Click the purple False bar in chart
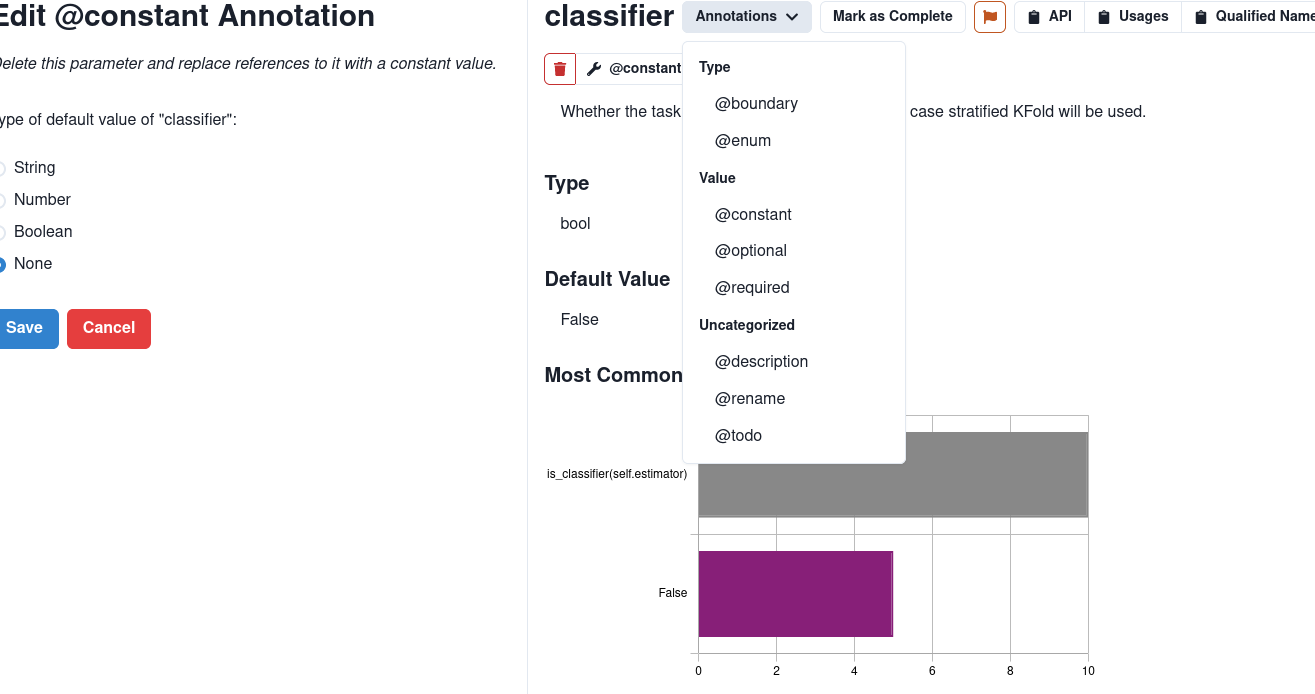 795,594
